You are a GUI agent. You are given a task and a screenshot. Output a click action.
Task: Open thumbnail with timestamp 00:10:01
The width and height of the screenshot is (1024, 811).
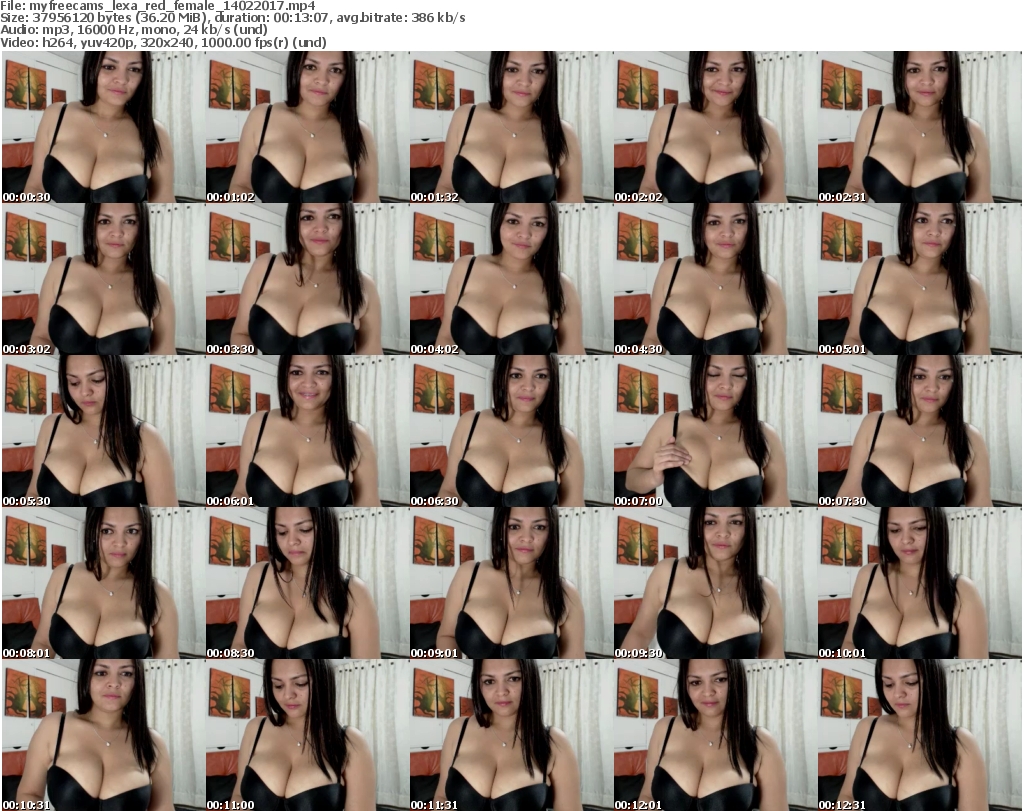tap(920, 583)
